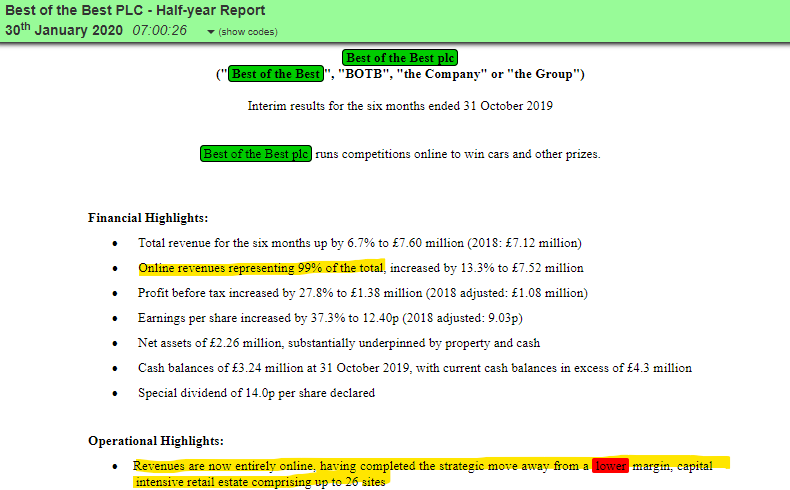The height and width of the screenshot is (490, 790).
Task: Click the "Operational Highlights:" heading
Action: click(x=156, y=441)
